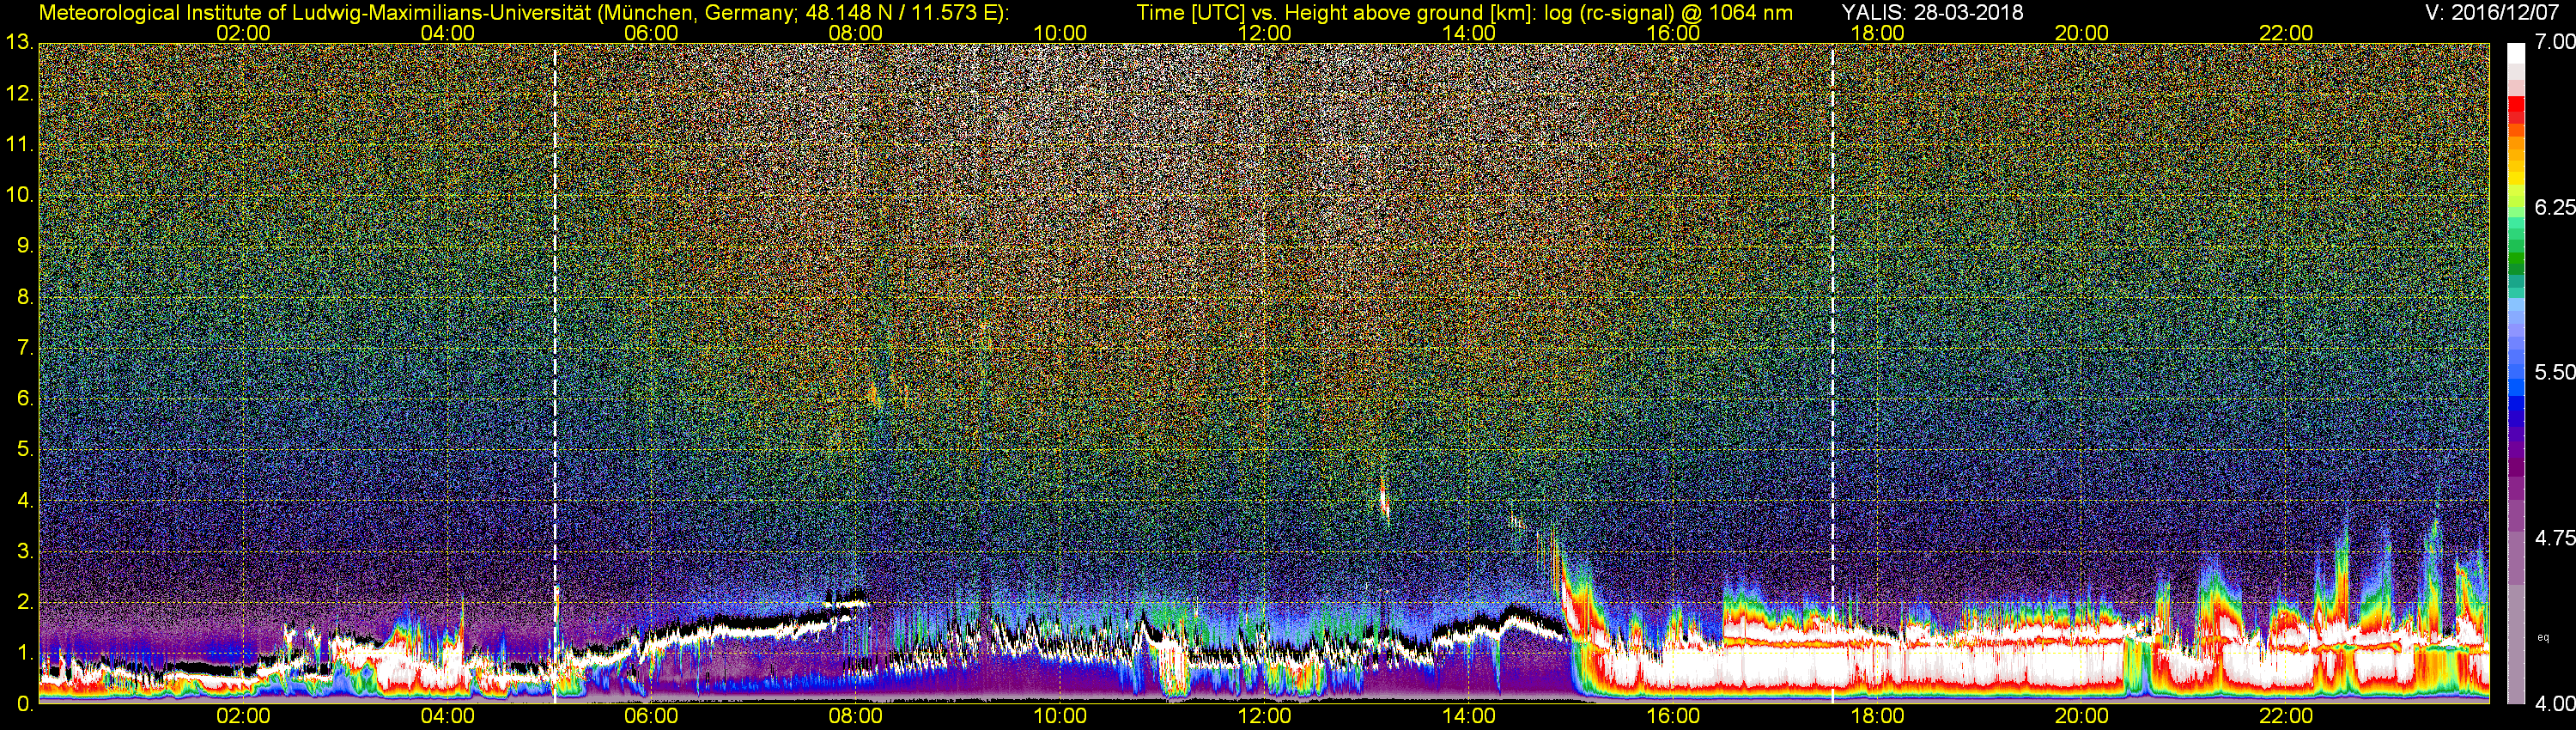Click the 4.75 colorbar scale value

[2554, 538]
